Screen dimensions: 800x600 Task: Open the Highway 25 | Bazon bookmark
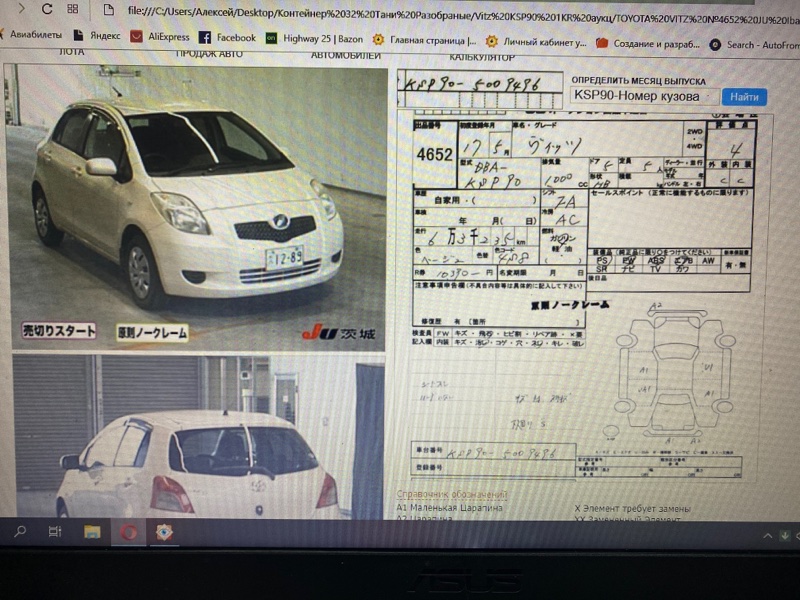[314, 39]
